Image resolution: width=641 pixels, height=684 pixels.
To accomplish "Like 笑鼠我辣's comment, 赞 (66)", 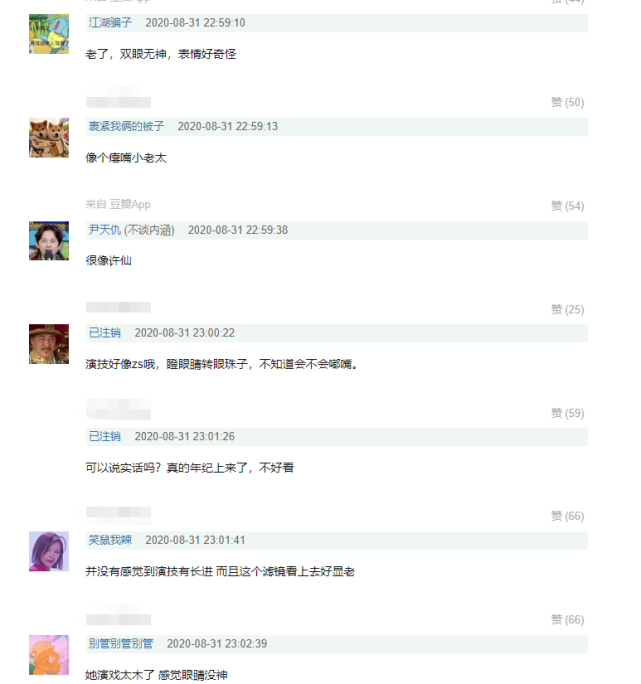I will (x=567, y=620).
